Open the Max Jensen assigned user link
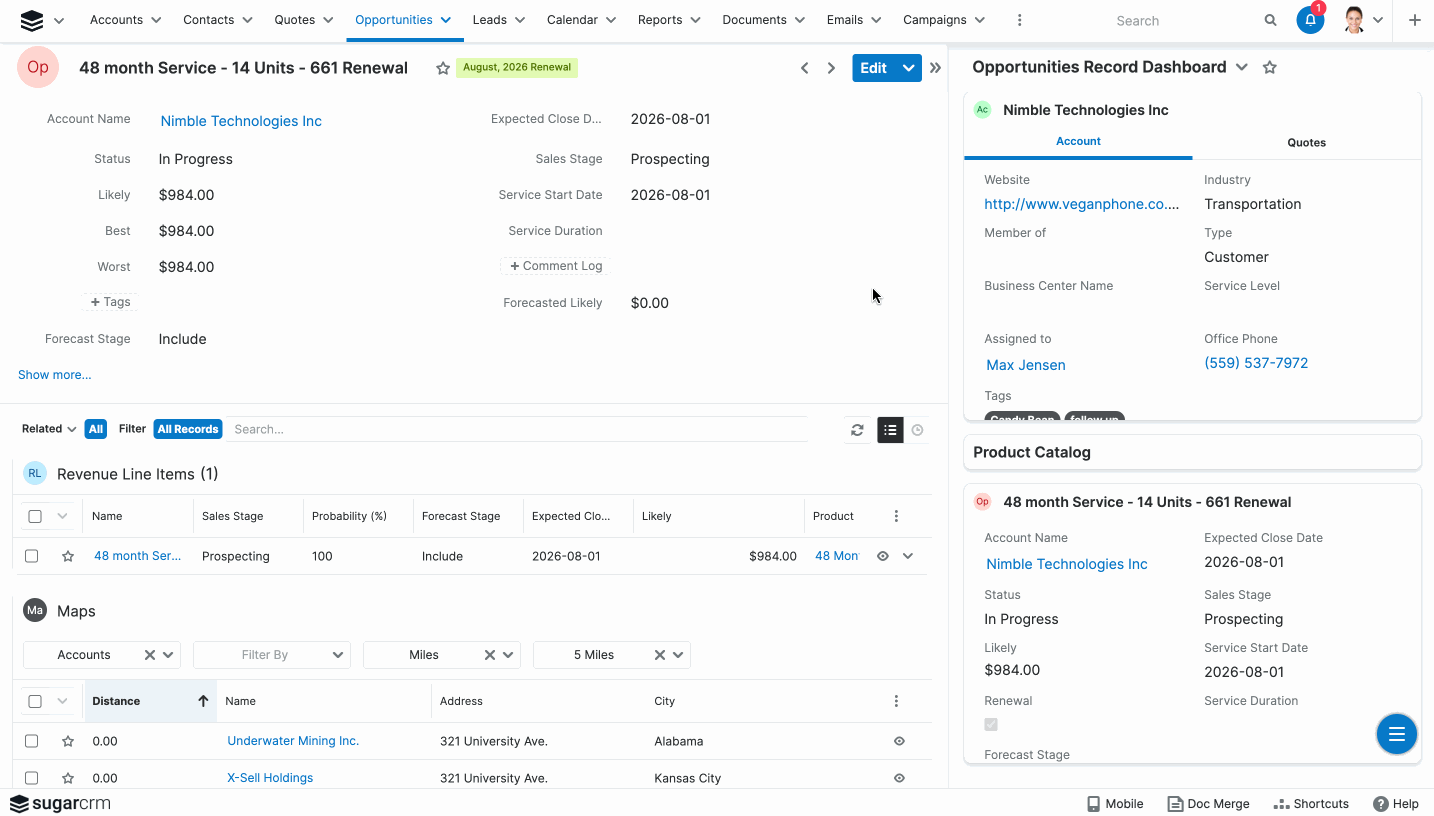 (1026, 365)
